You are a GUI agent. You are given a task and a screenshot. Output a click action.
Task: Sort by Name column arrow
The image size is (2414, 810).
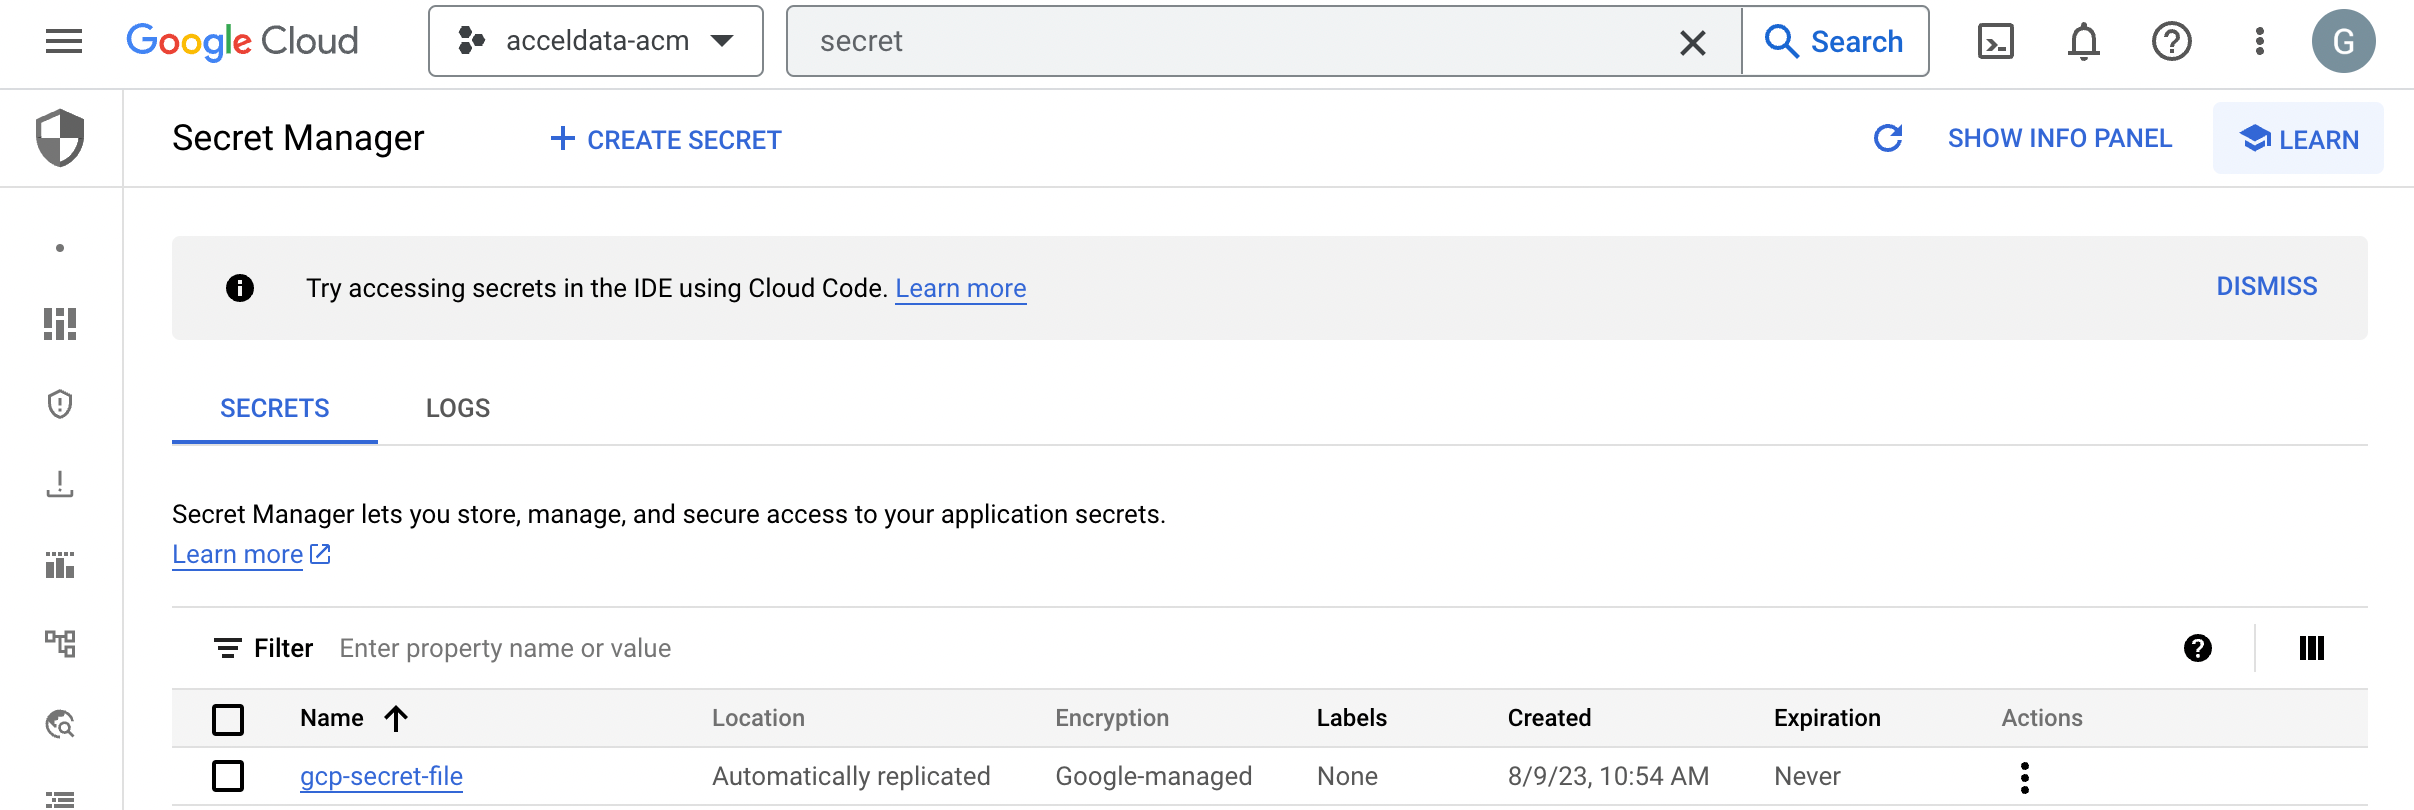click(x=396, y=718)
